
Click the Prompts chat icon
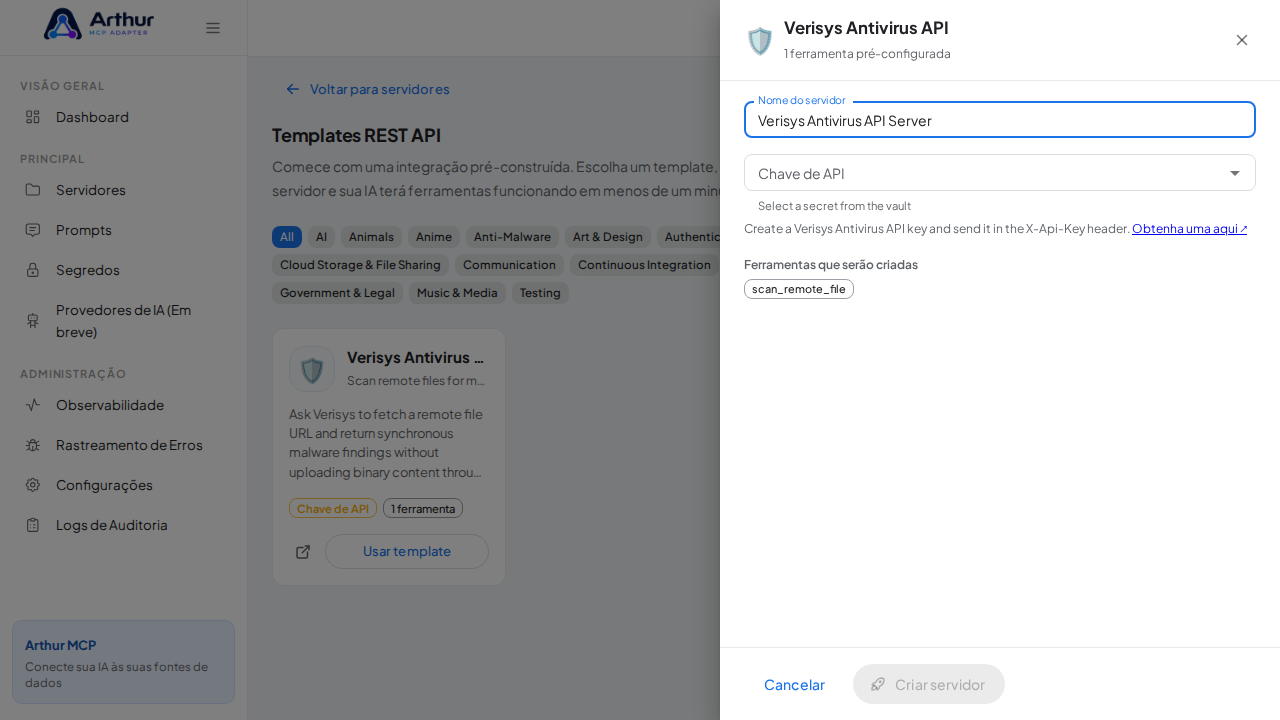point(33,230)
